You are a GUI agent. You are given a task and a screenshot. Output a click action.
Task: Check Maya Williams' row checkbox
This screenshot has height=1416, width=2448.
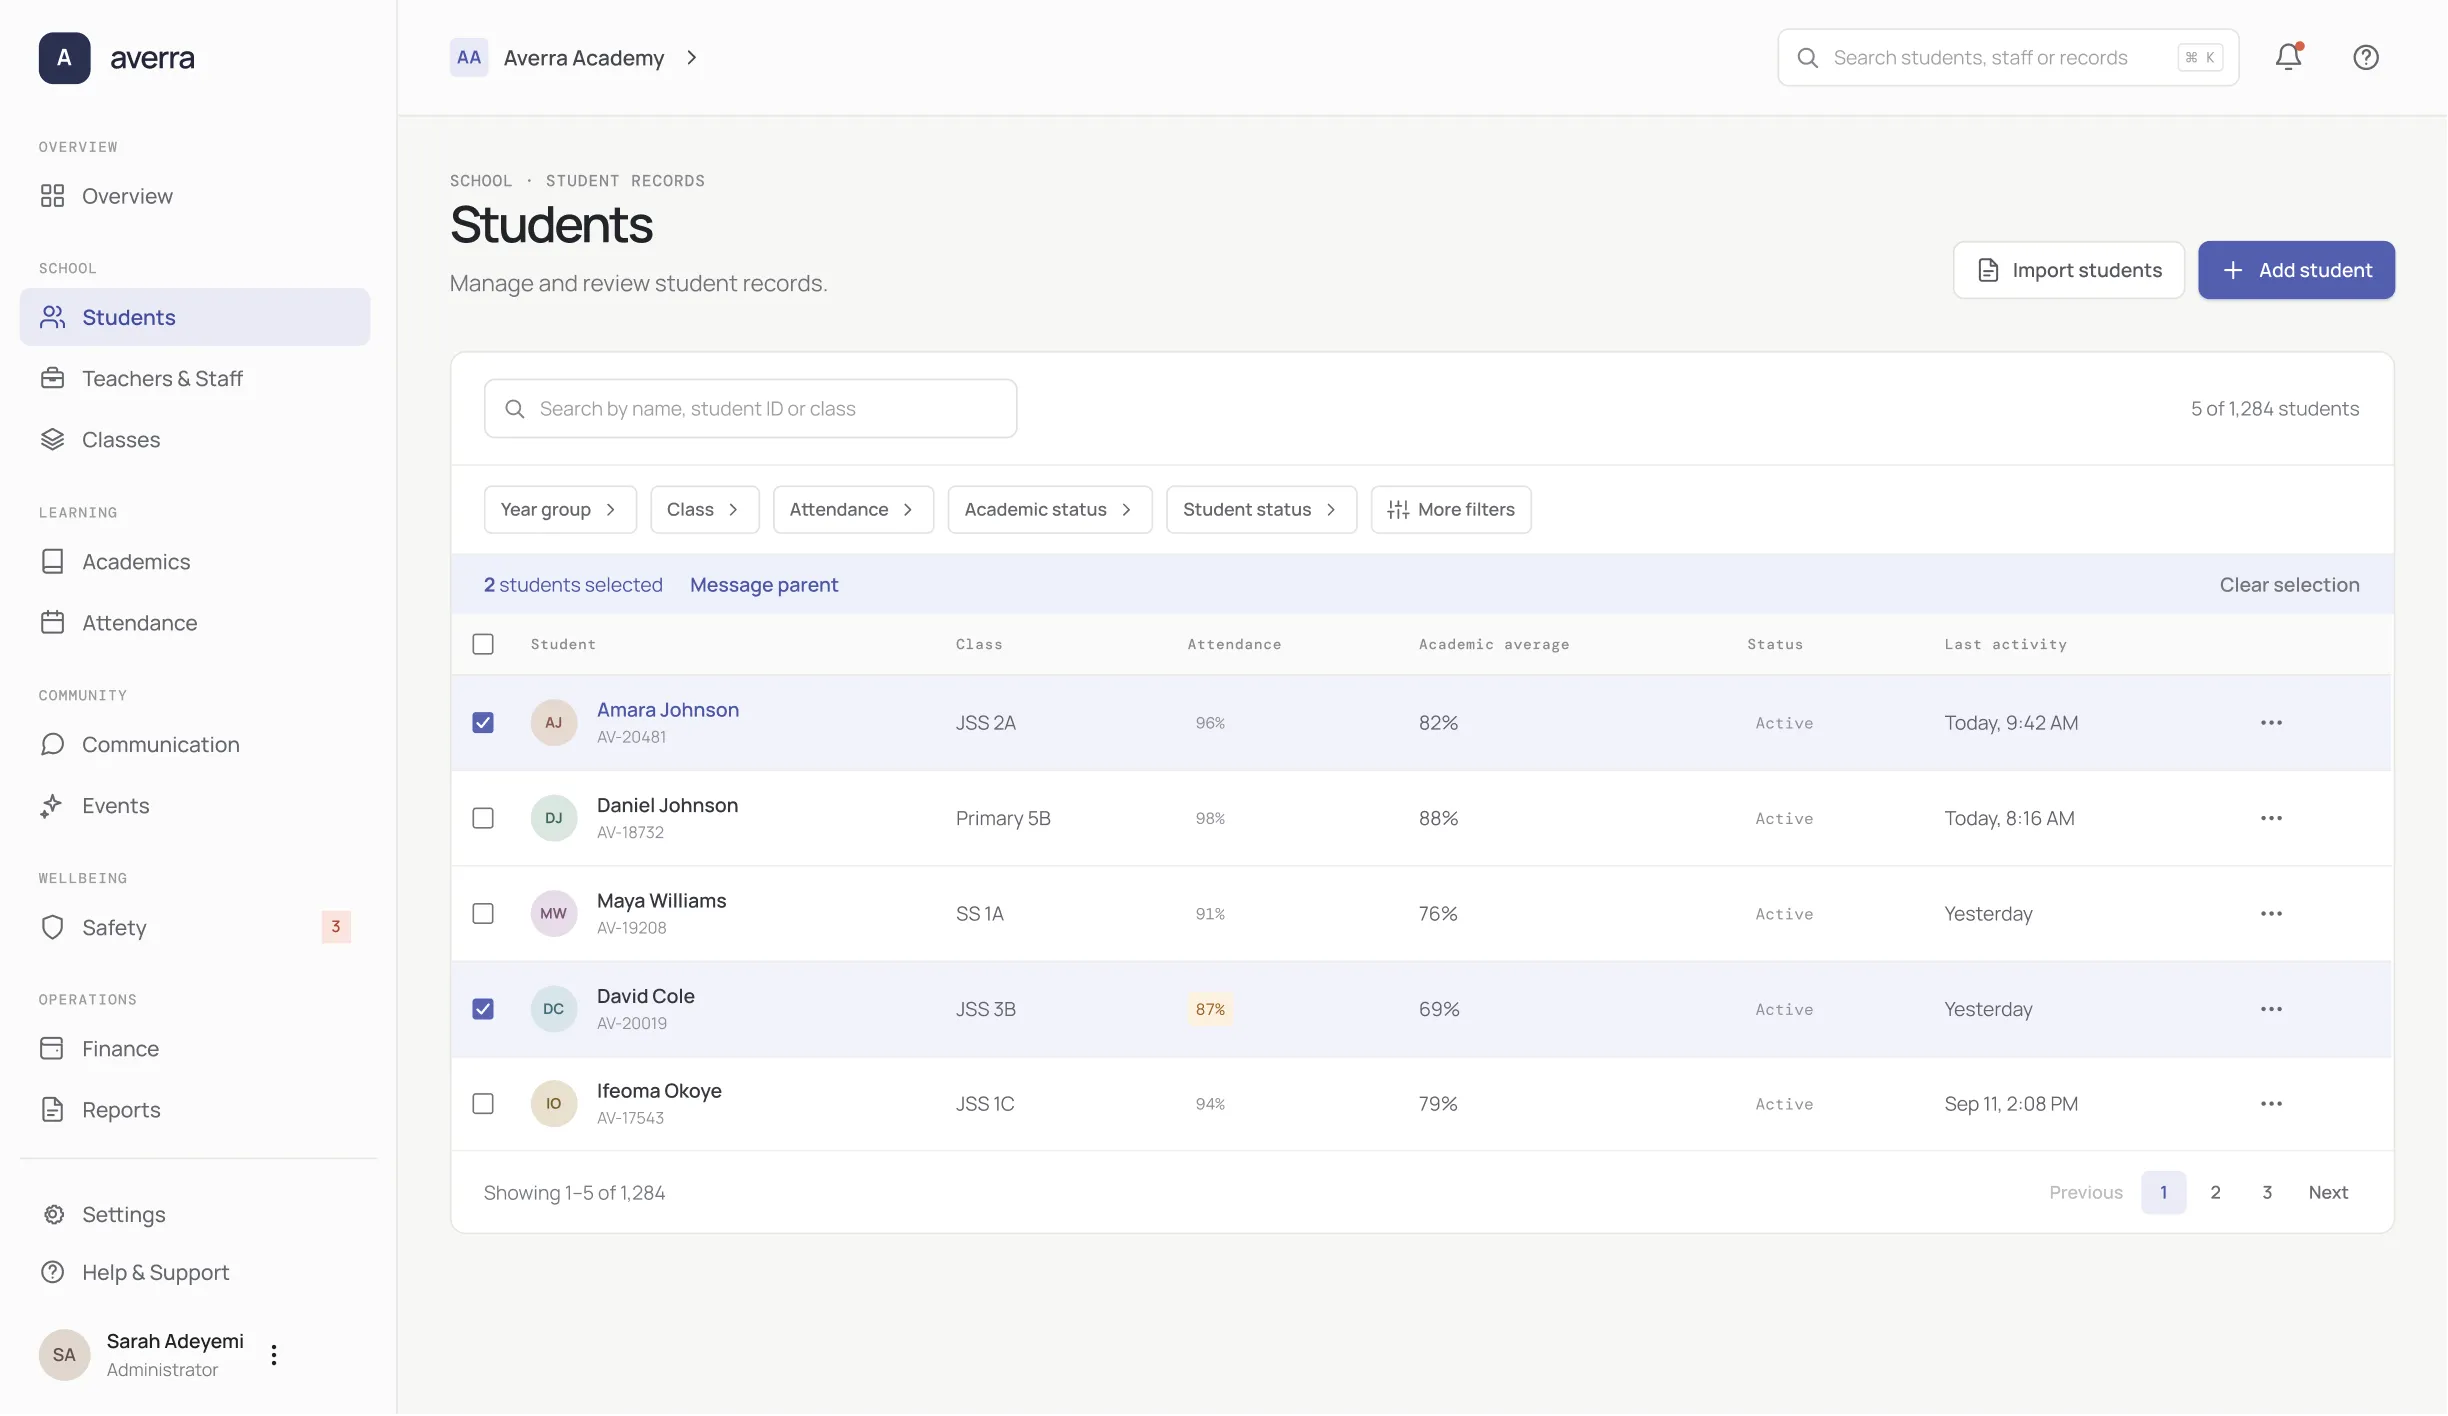(x=483, y=913)
